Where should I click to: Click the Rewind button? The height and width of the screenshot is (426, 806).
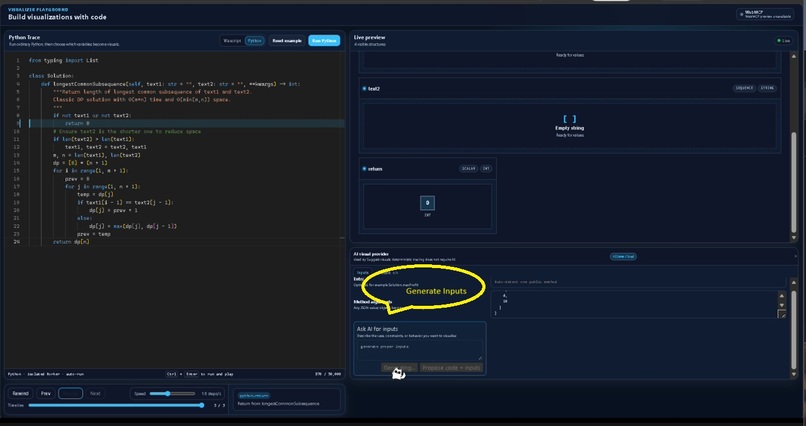click(21, 394)
